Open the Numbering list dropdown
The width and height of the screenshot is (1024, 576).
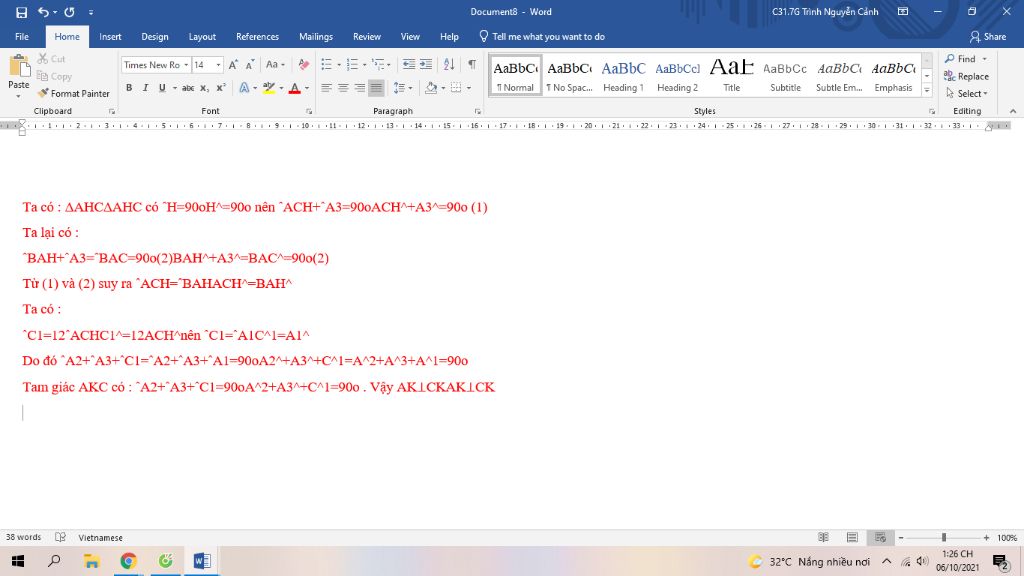point(364,64)
